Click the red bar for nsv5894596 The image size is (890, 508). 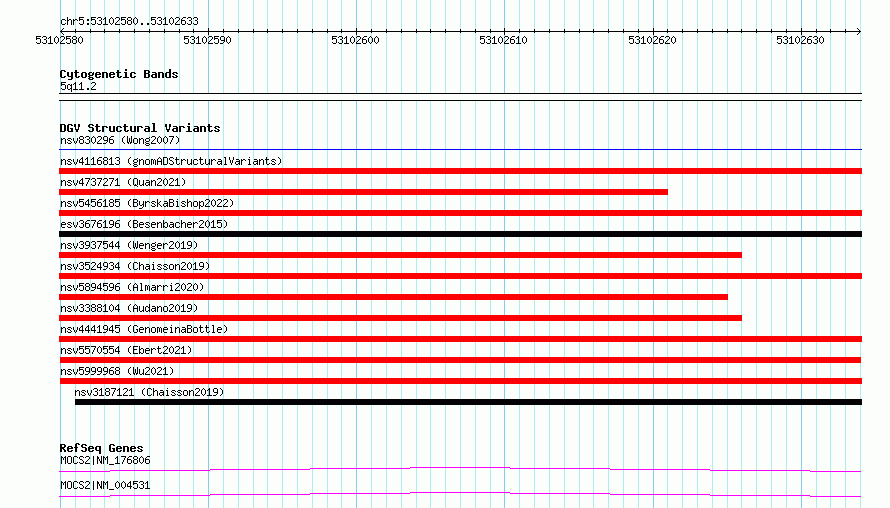click(x=393, y=297)
